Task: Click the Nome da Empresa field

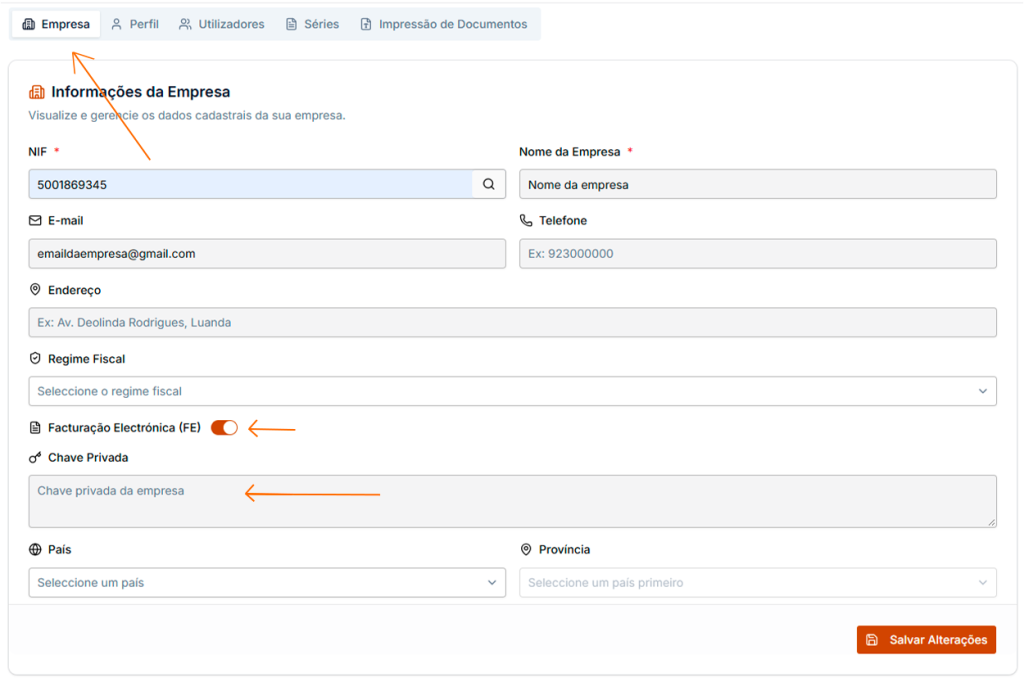Action: 758,184
